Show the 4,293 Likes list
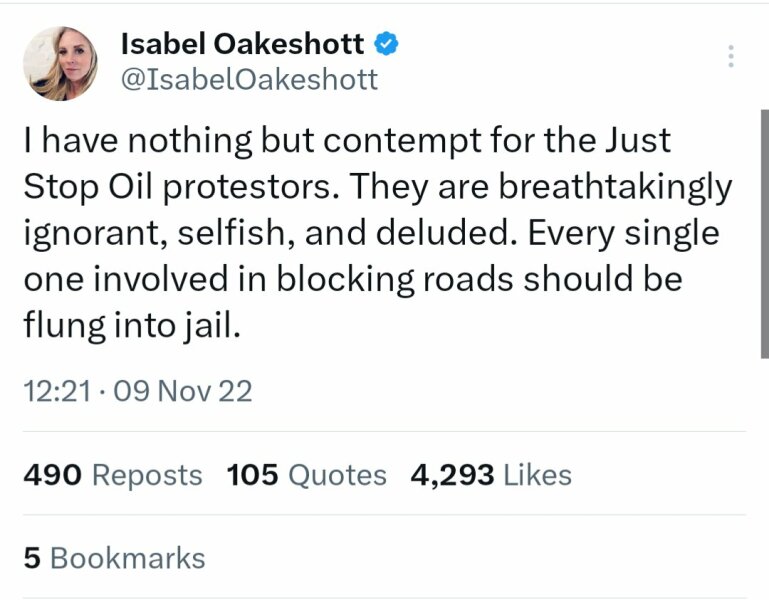This screenshot has height=600, width=769. tap(491, 474)
